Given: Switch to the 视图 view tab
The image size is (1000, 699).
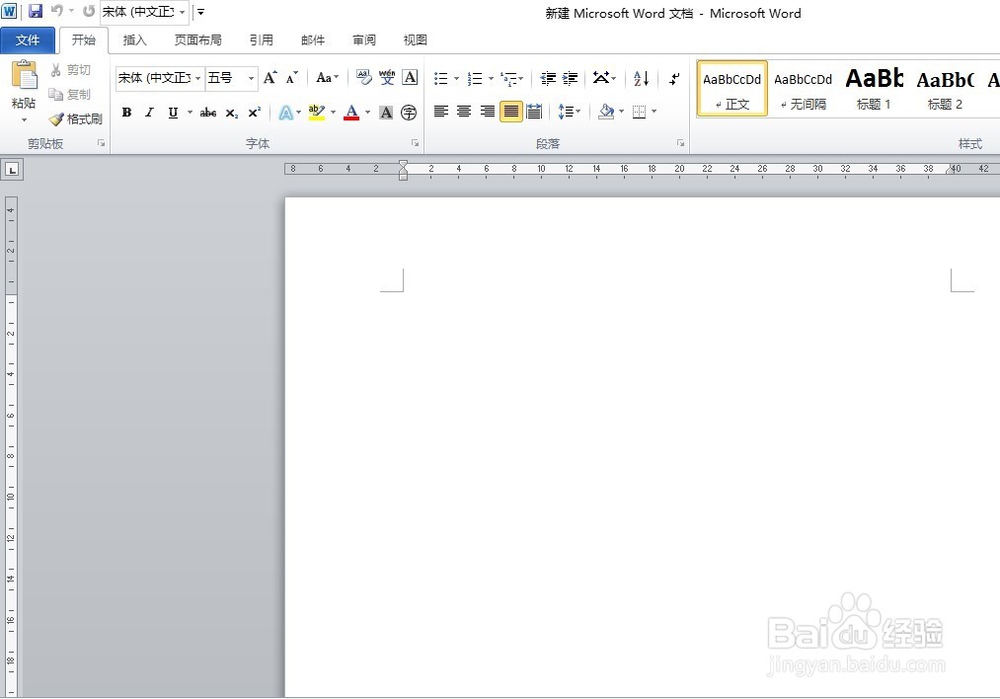Looking at the screenshot, I should click(x=415, y=40).
